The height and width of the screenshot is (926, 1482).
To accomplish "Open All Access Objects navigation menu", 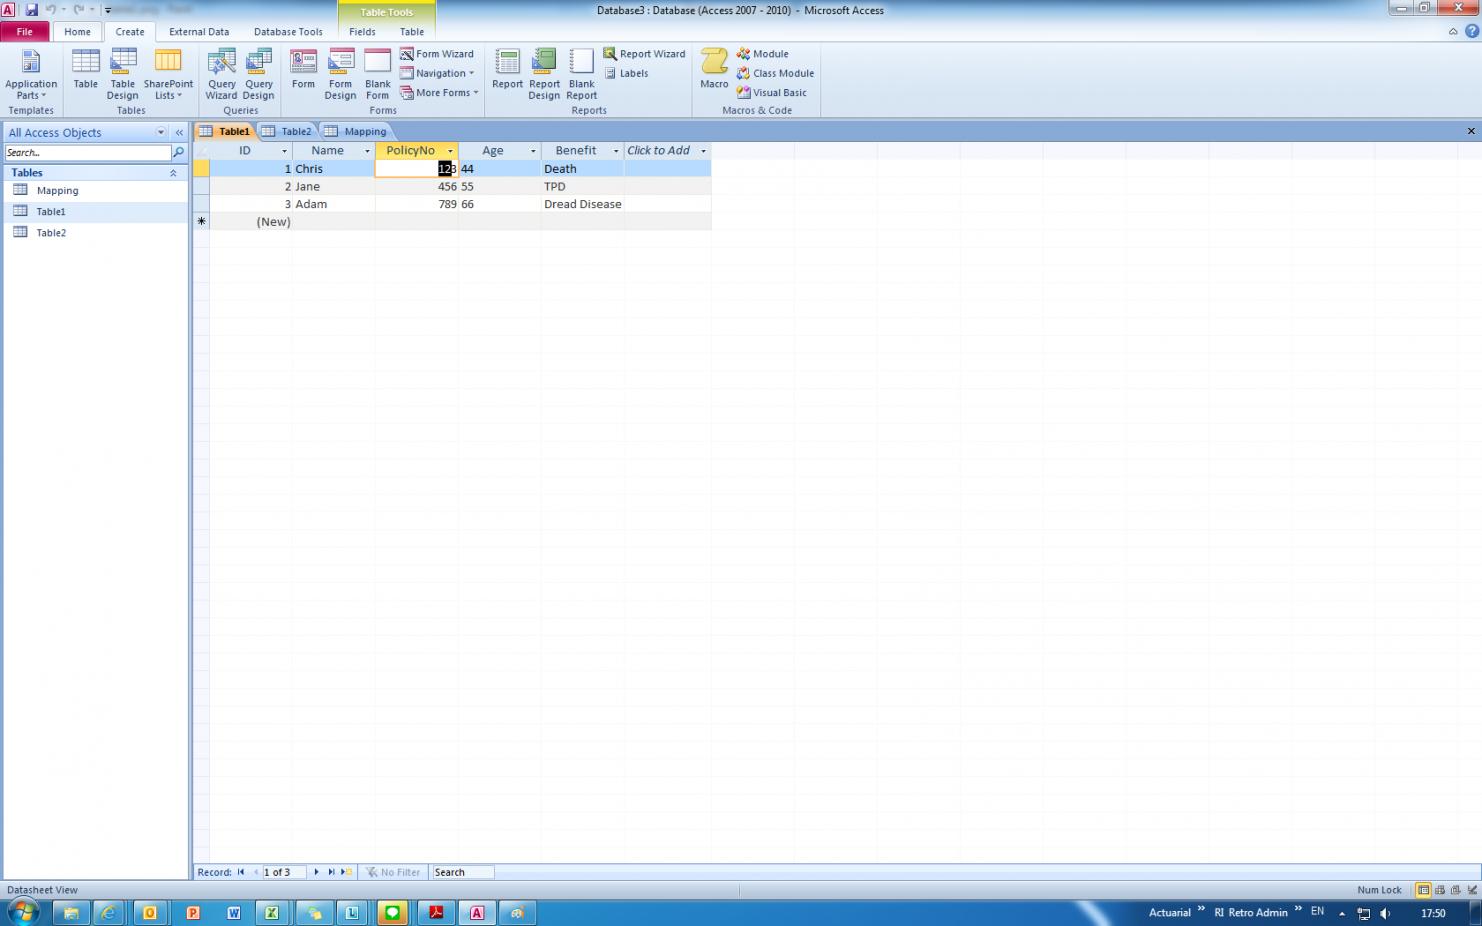I will click(160, 132).
